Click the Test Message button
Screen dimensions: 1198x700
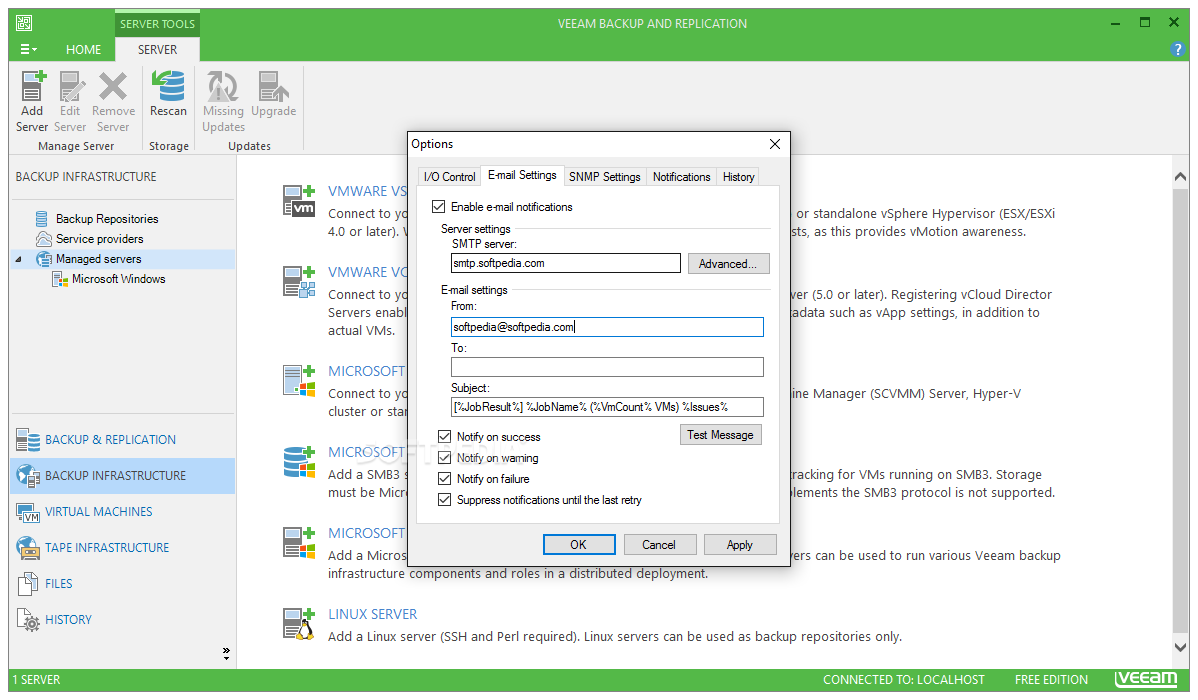coord(720,435)
